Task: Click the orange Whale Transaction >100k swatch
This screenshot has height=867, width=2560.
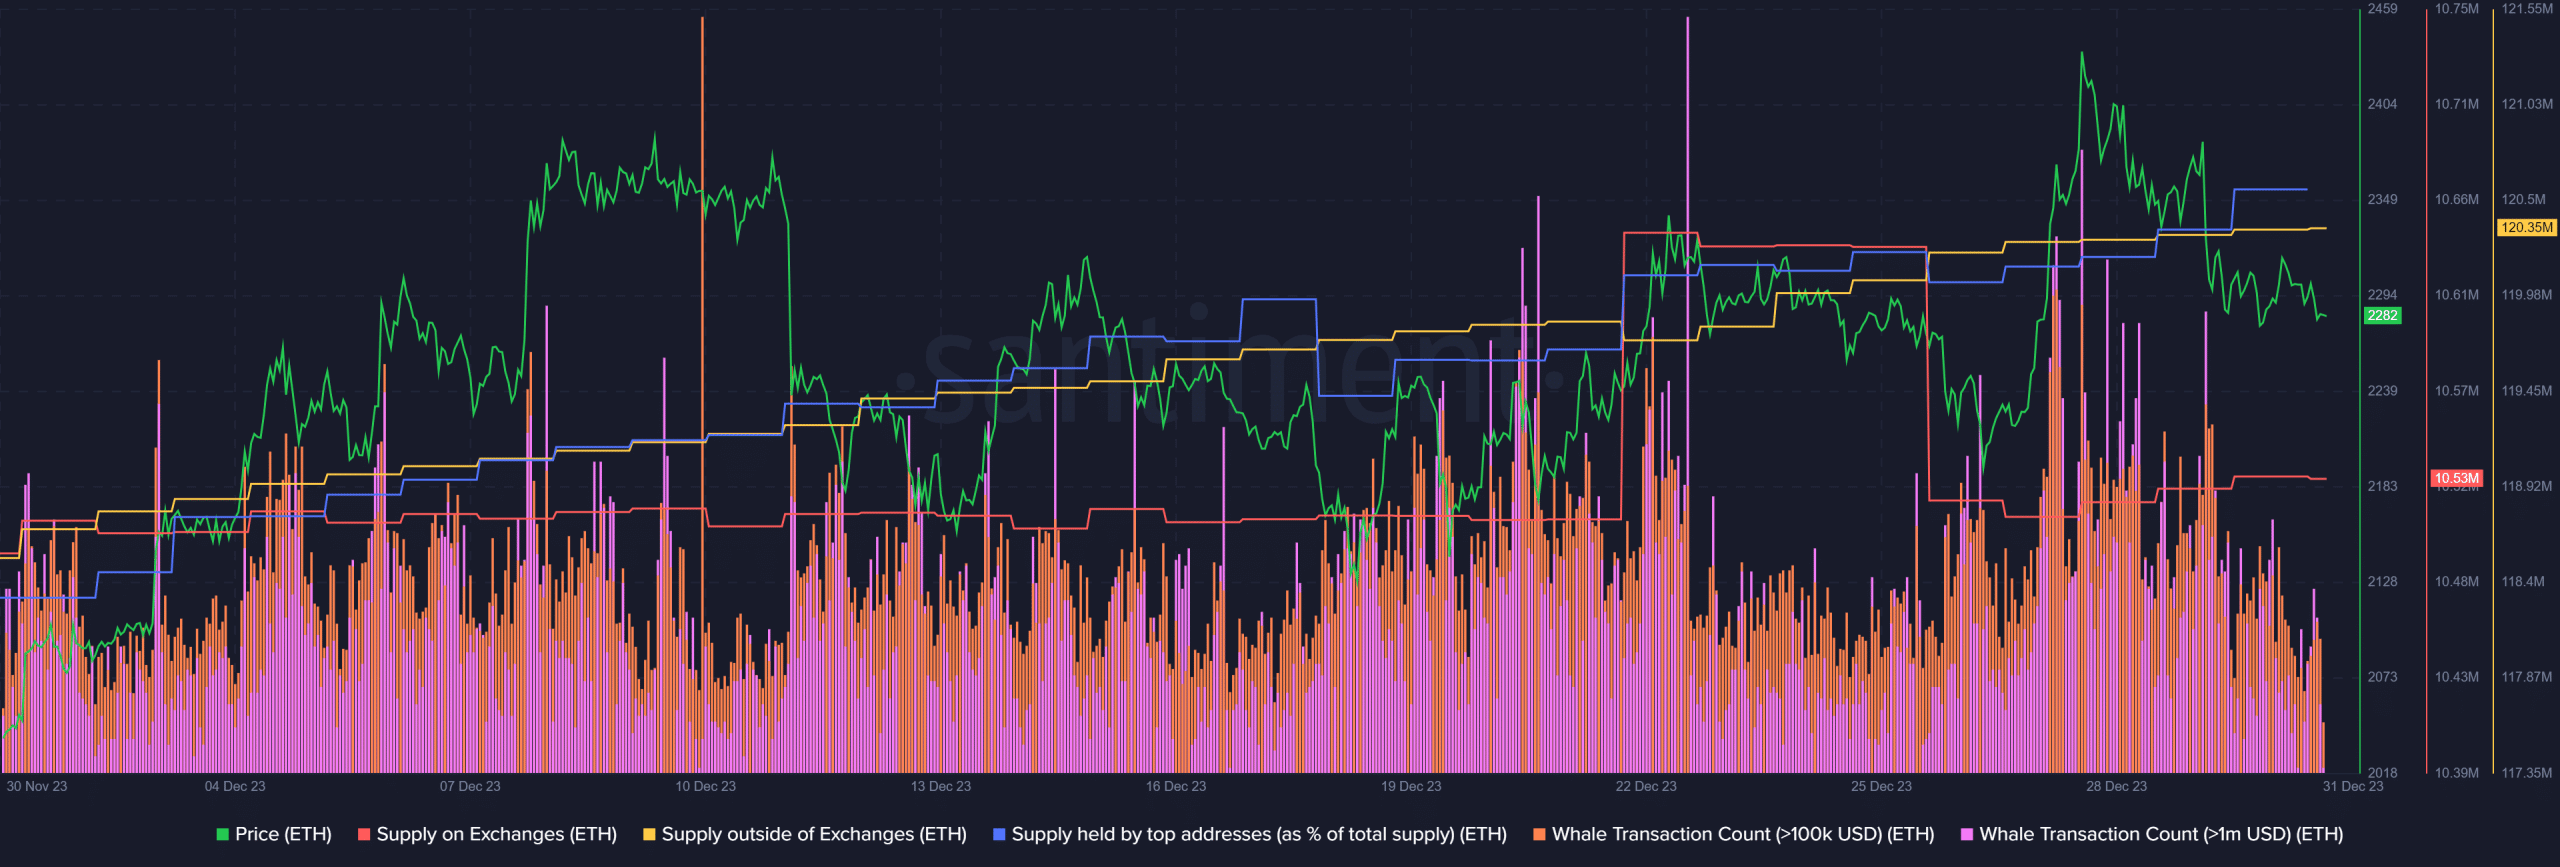Action: 1539,834
